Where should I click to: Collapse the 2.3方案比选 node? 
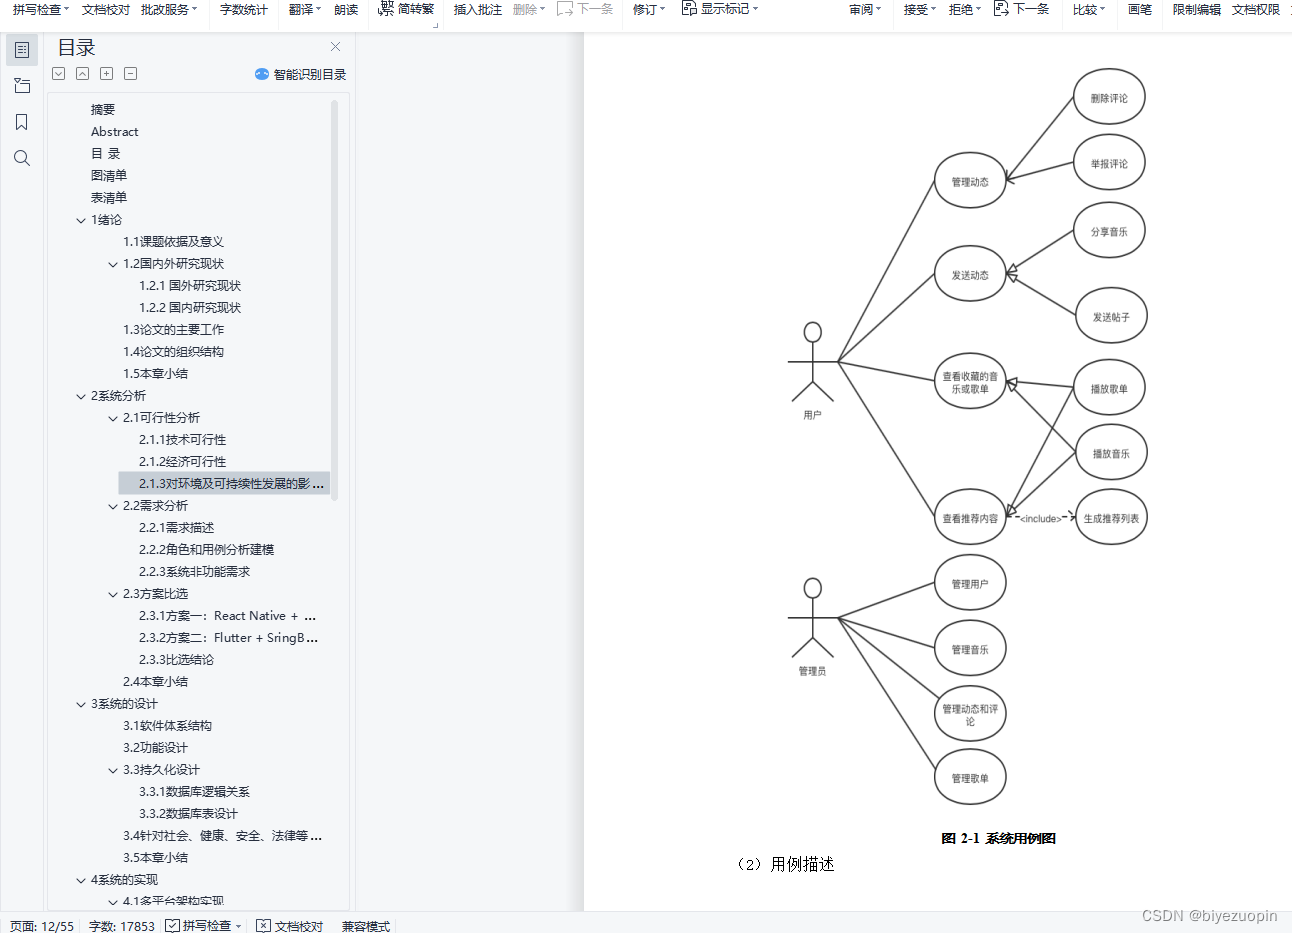[x=113, y=594]
